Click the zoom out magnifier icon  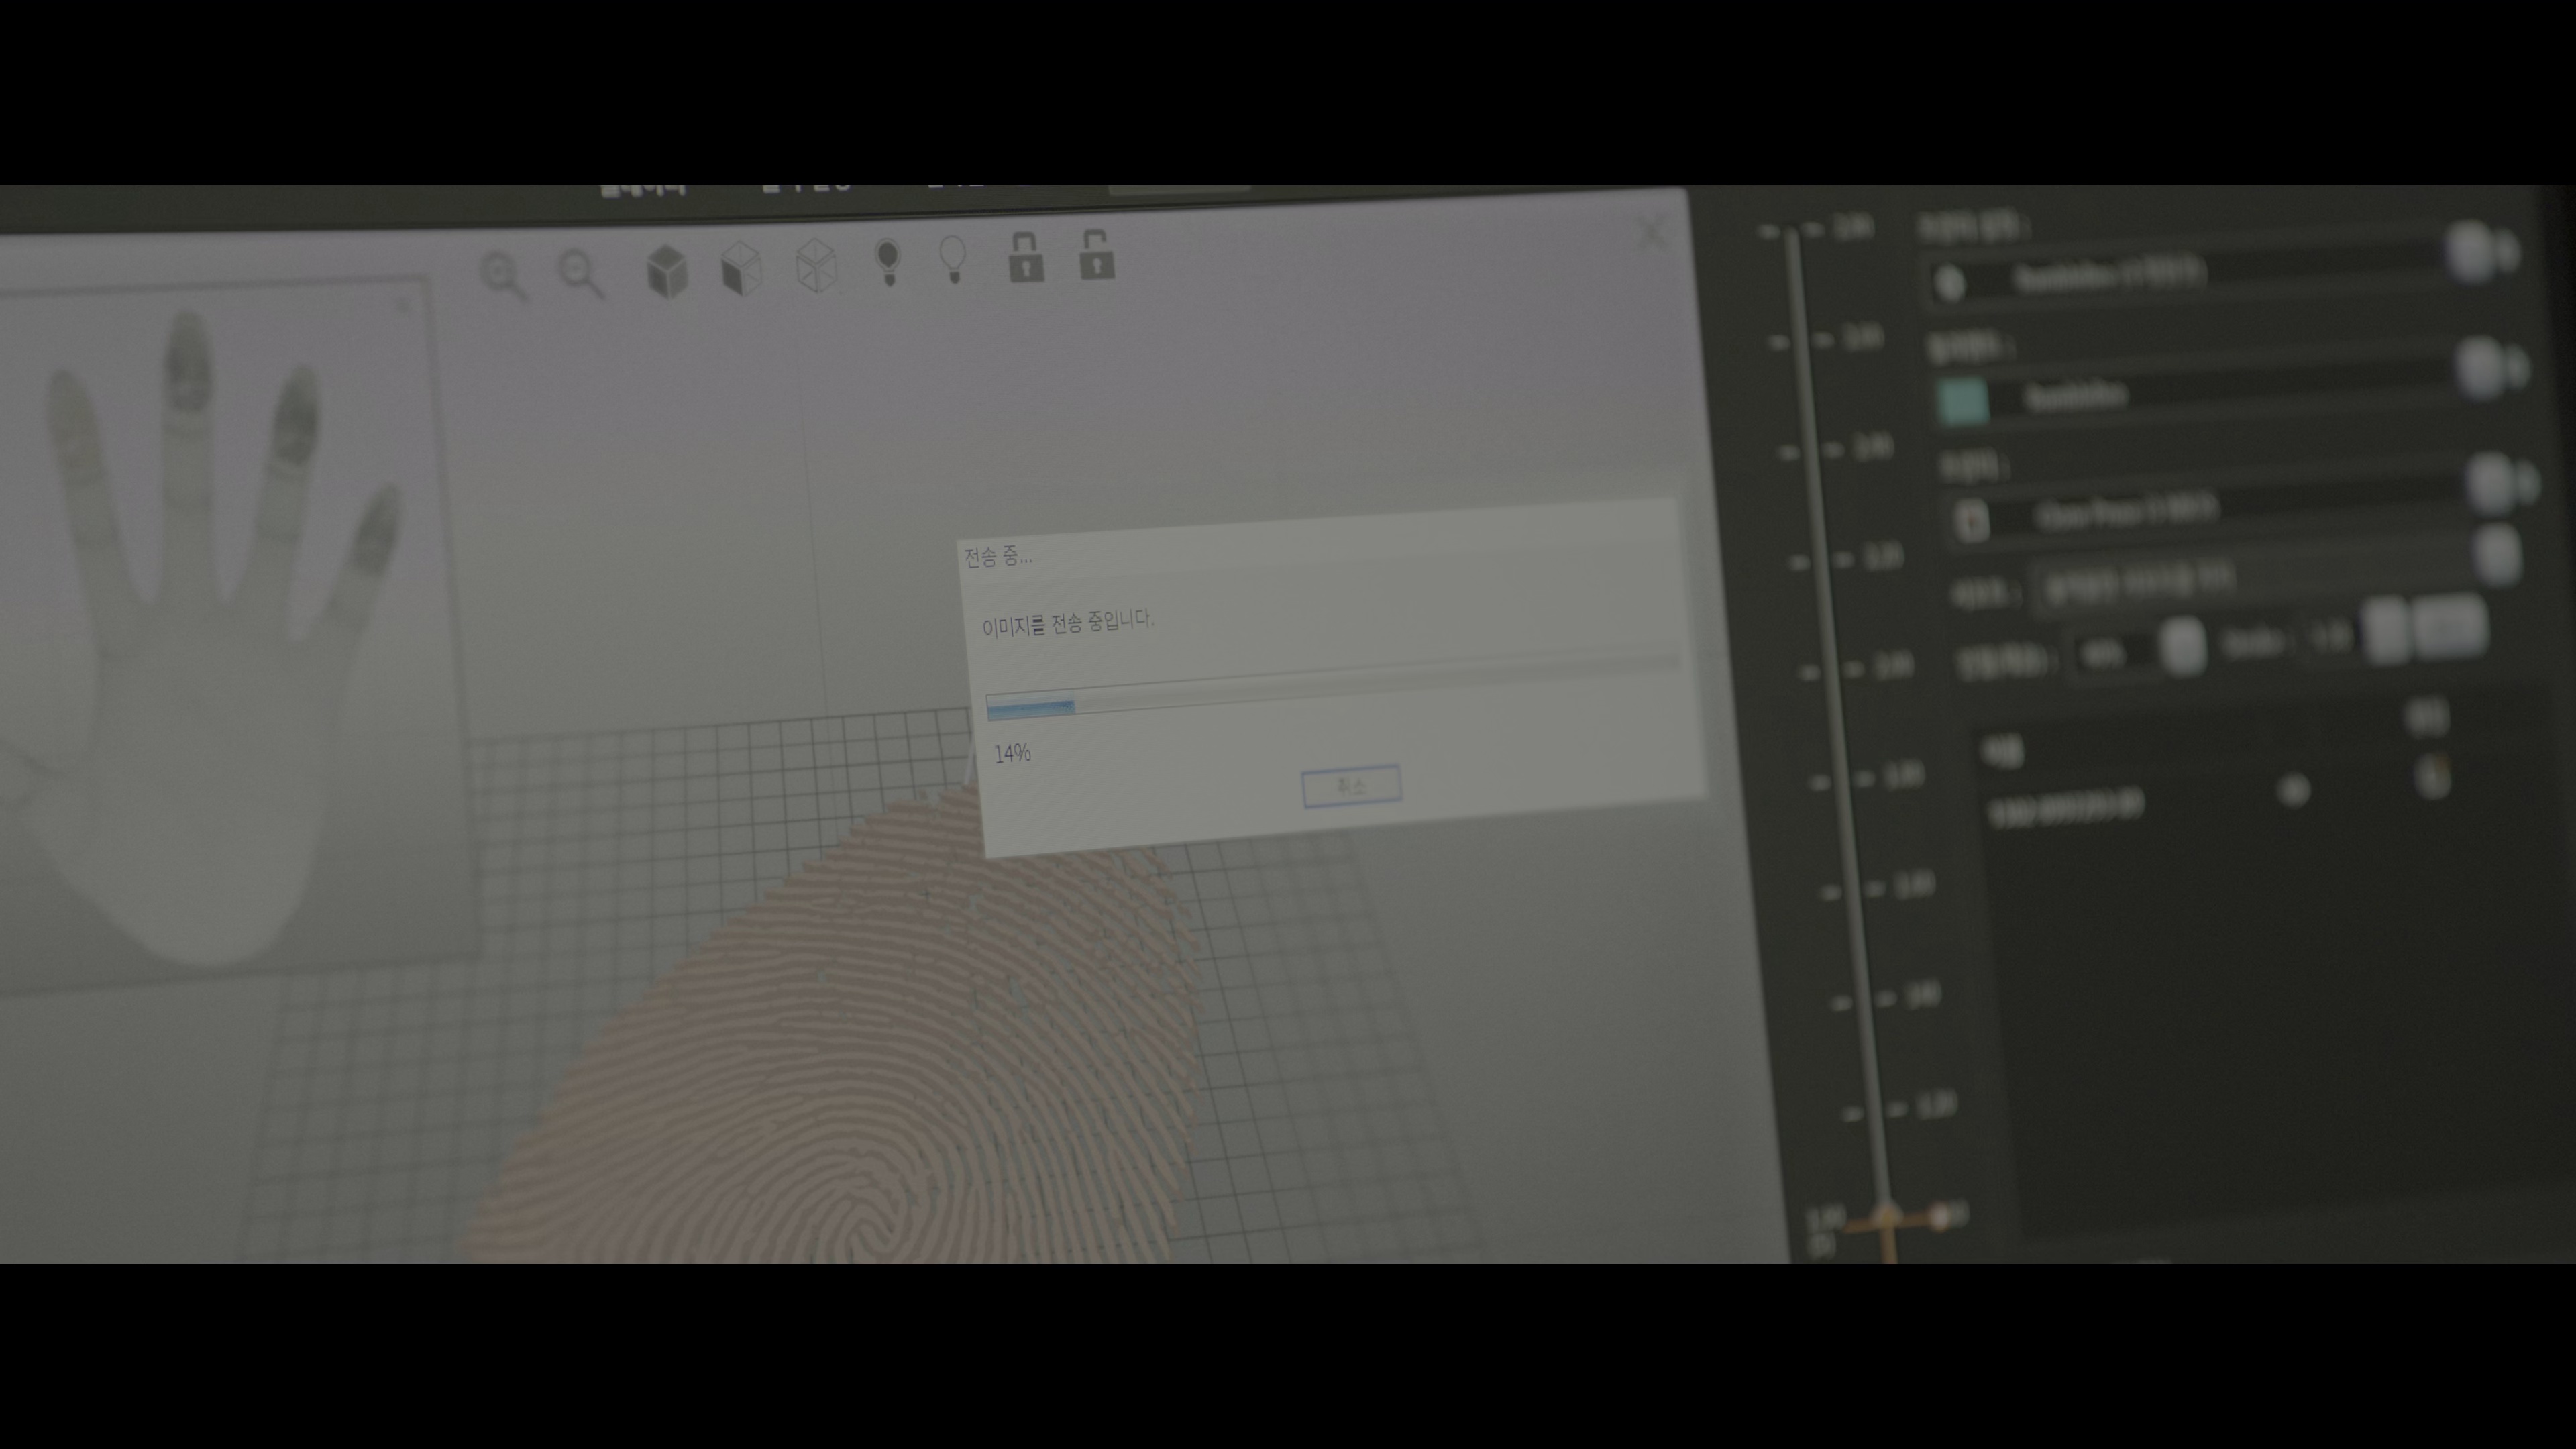[x=581, y=273]
